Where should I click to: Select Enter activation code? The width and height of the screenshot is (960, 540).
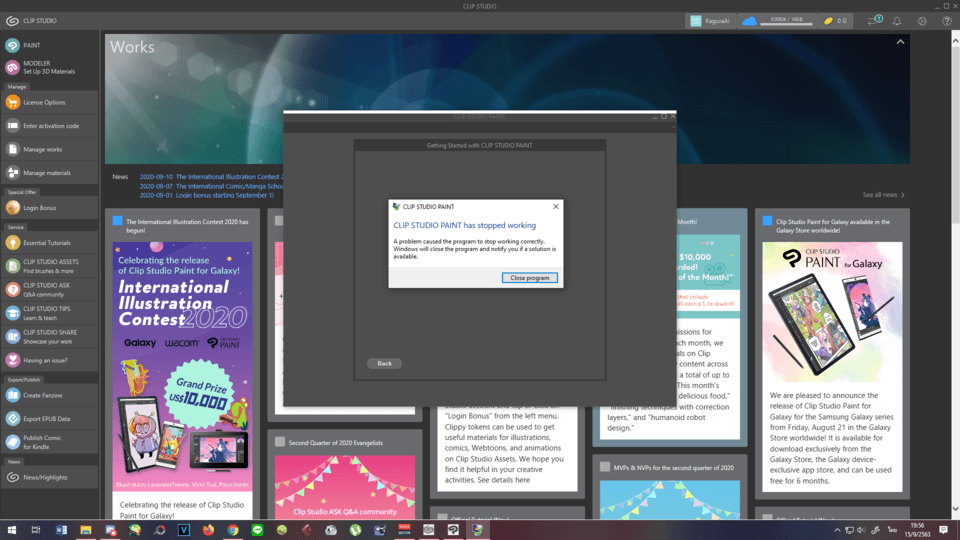point(49,126)
